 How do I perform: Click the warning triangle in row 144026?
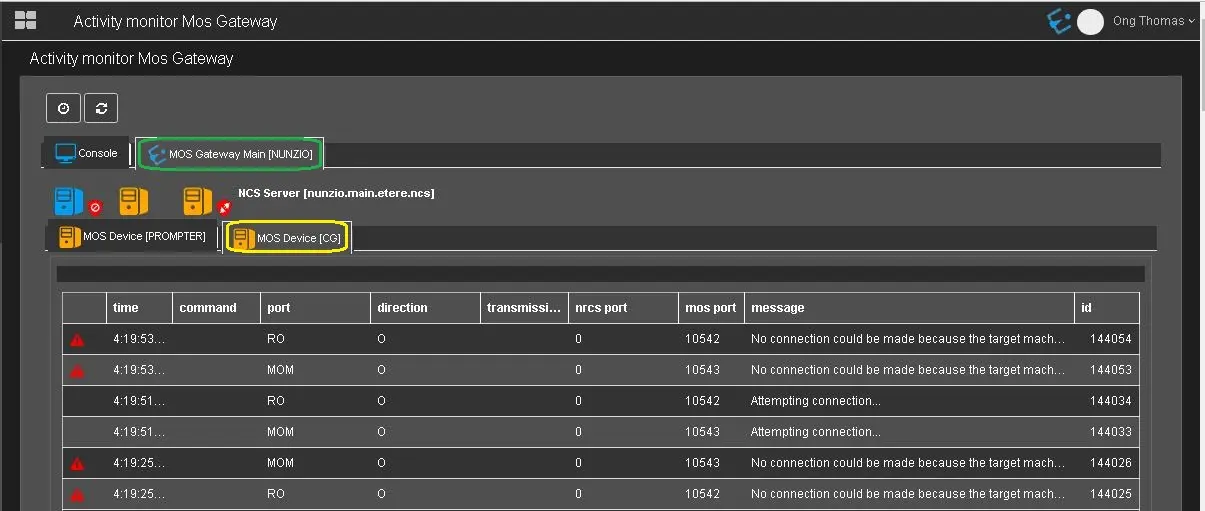(77, 464)
